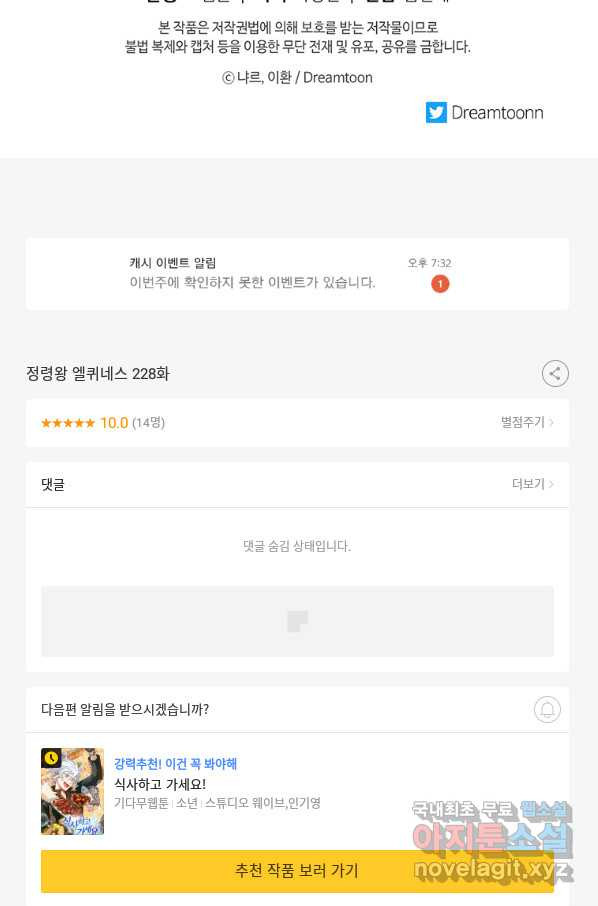Click the 정령왕 엘퀴네스 228화 title

tap(98, 374)
